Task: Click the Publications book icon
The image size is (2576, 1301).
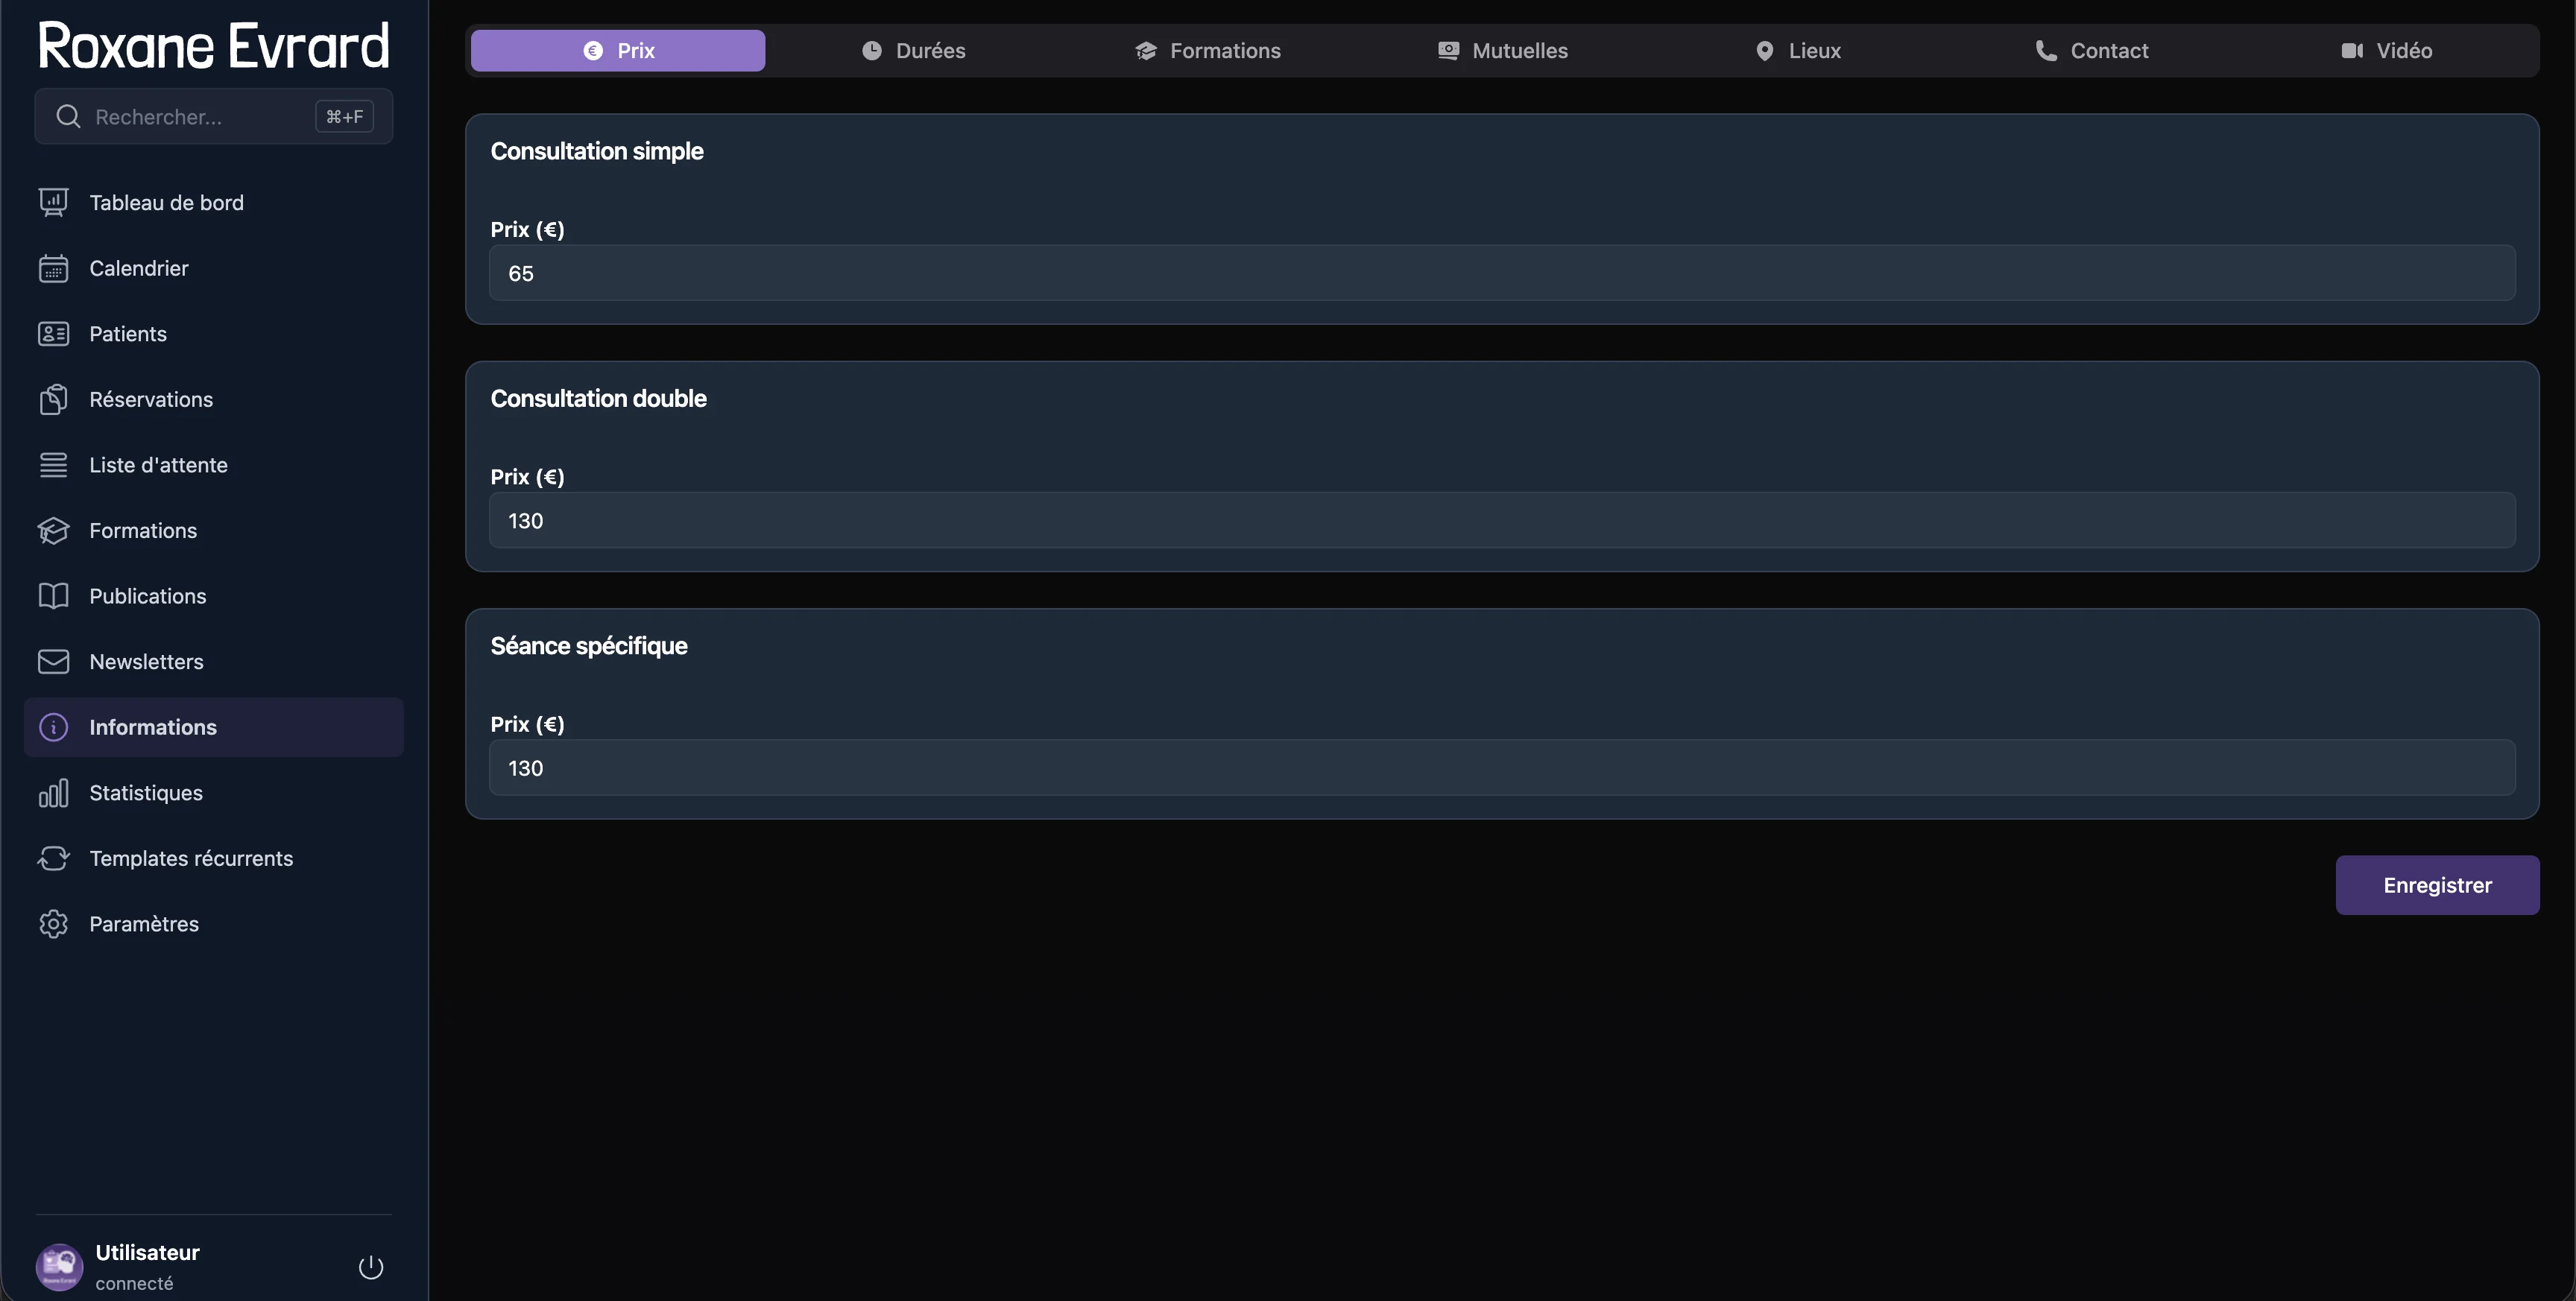Action: tap(53, 595)
